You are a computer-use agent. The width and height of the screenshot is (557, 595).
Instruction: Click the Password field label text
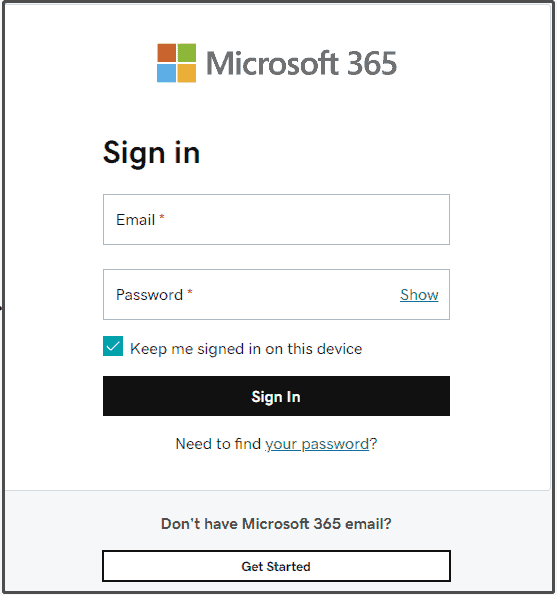point(149,295)
